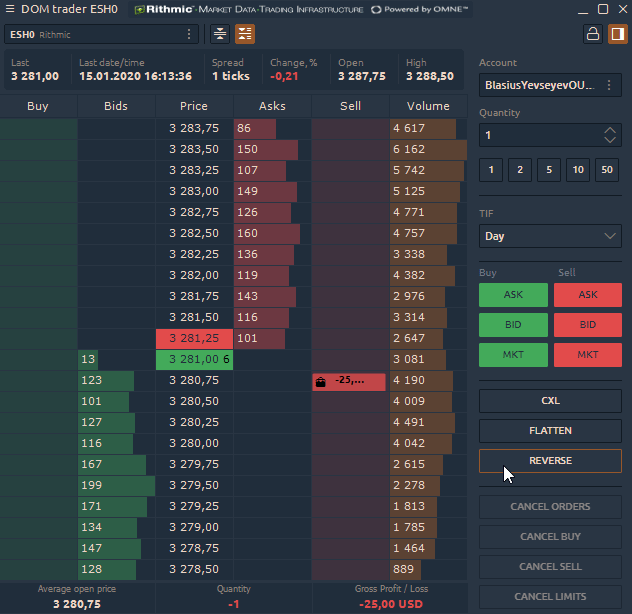This screenshot has width=632, height=614.
Task: Click the Change -0,21 value
Action: [284, 76]
